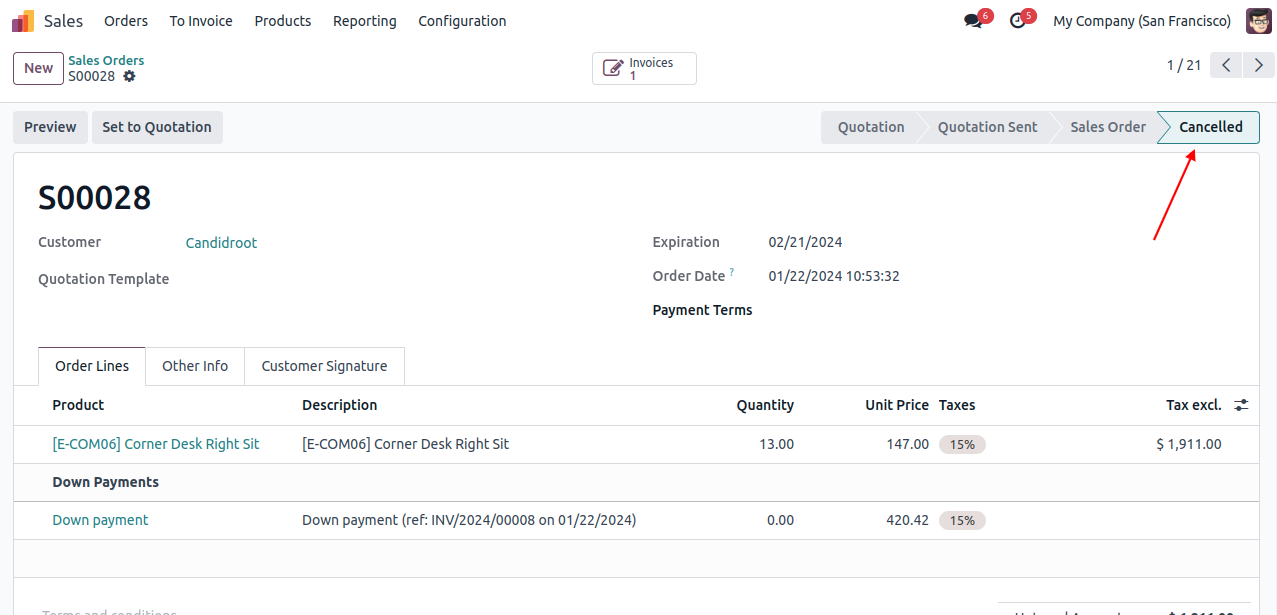Click the Set to Quotation button

point(157,127)
